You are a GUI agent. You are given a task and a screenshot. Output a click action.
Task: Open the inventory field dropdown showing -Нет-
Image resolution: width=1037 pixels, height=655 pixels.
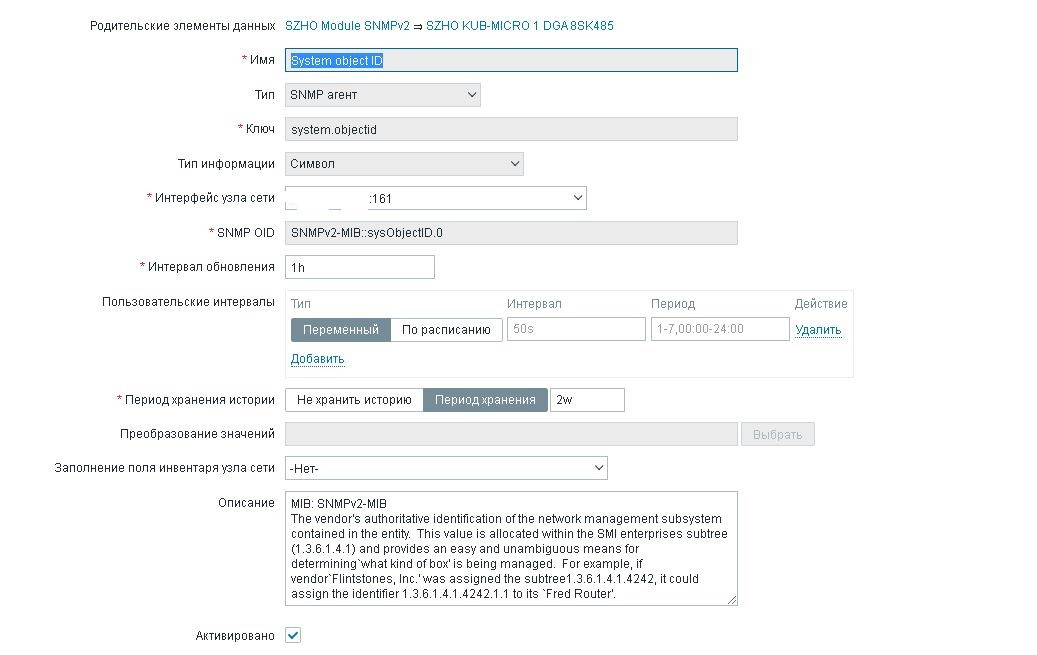point(446,468)
